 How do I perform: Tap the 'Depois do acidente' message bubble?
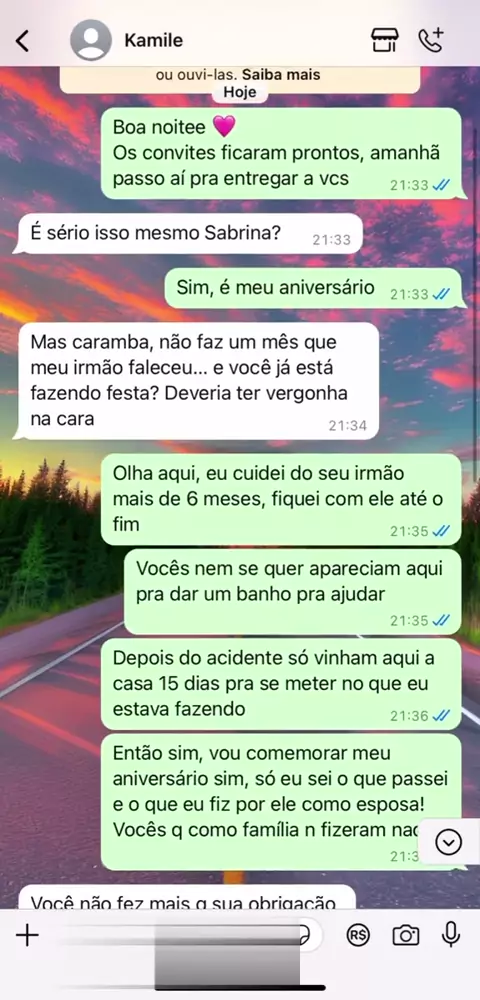point(281,684)
